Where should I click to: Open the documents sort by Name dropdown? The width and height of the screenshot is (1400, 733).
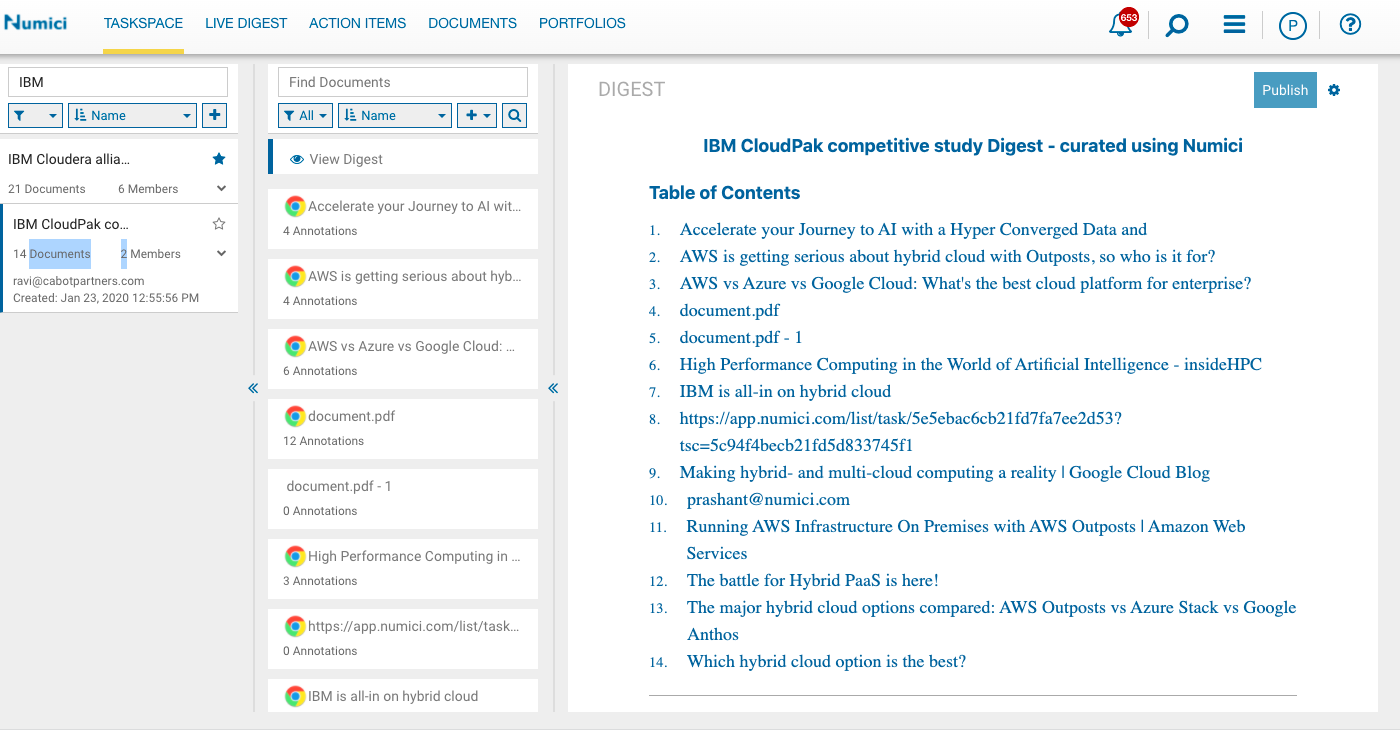click(x=395, y=115)
